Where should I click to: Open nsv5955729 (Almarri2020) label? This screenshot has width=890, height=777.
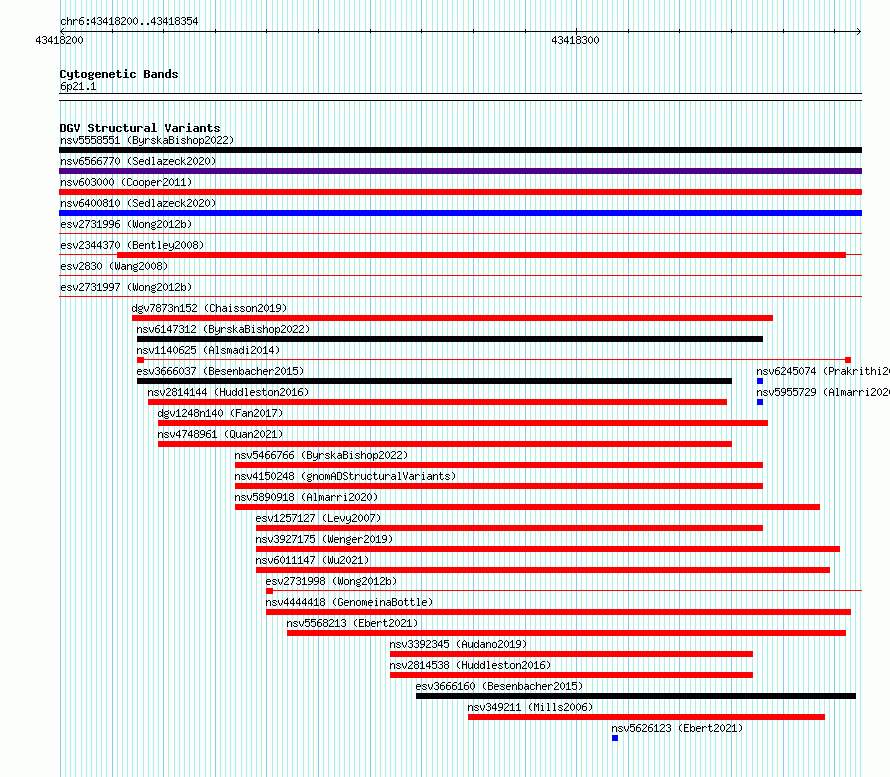pos(823,392)
